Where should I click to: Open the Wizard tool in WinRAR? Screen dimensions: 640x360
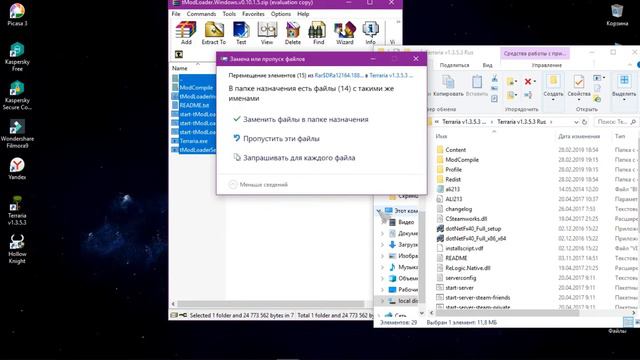[x=344, y=33]
